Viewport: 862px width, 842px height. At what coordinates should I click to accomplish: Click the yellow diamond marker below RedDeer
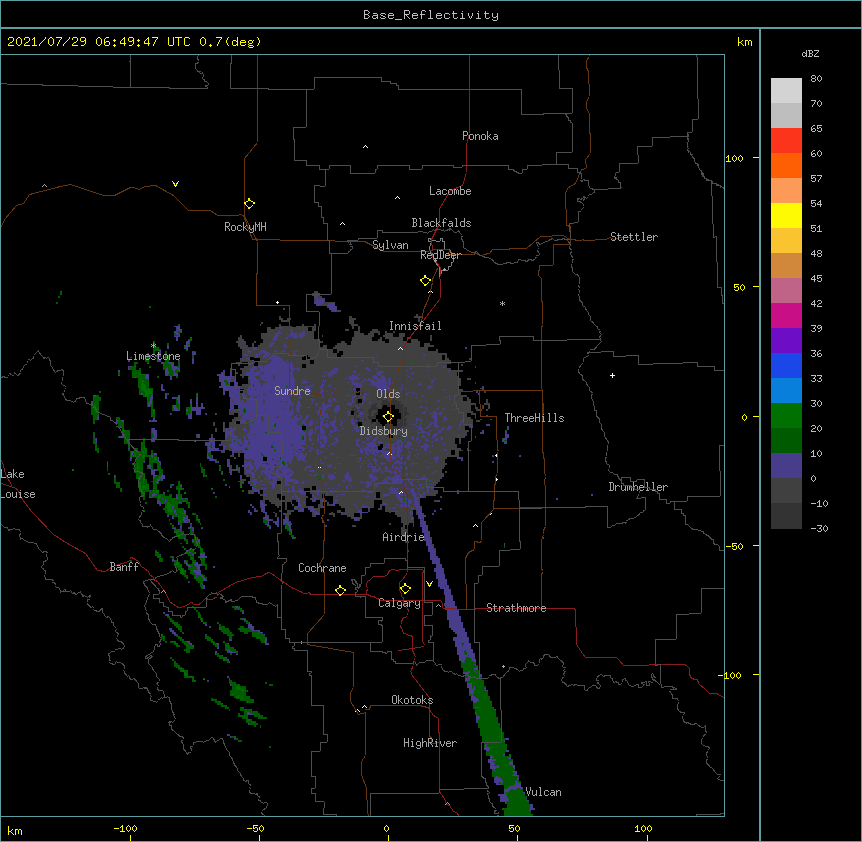click(426, 280)
